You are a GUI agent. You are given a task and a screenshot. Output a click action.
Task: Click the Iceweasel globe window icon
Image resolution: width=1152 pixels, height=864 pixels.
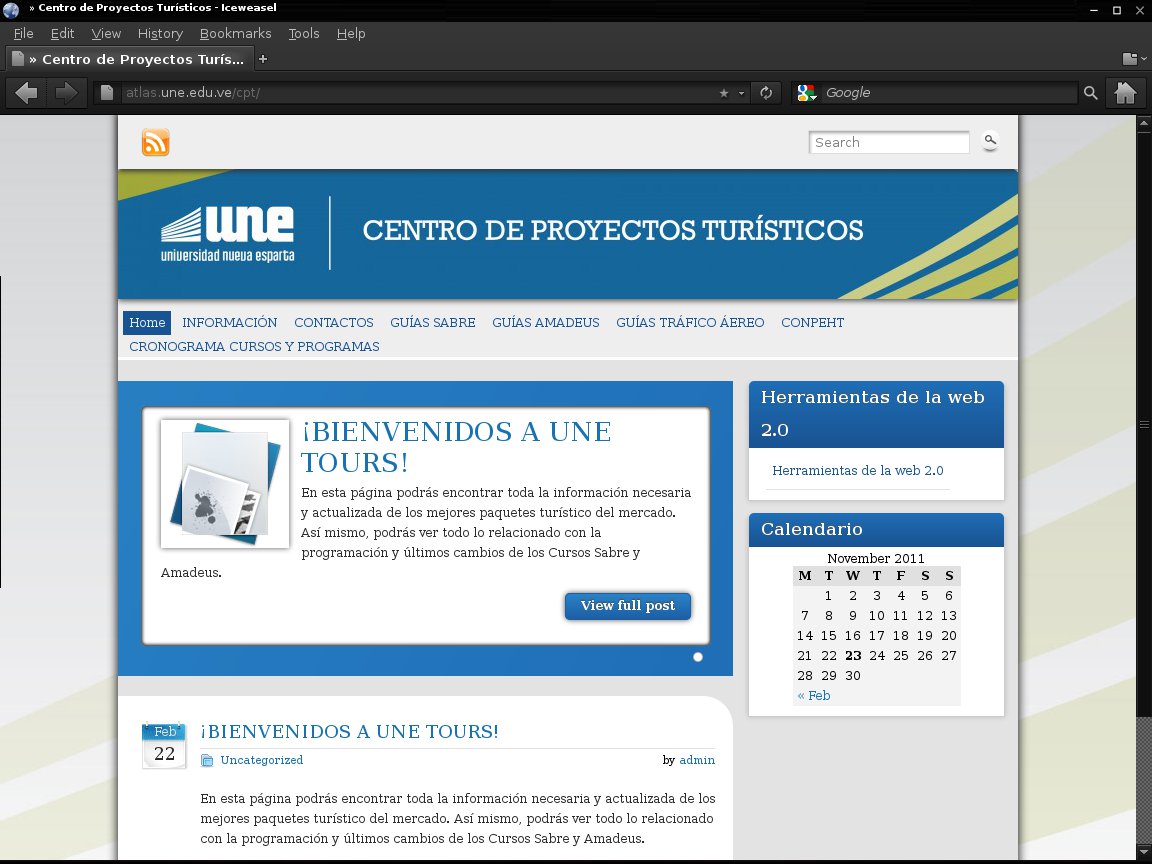(10, 9)
